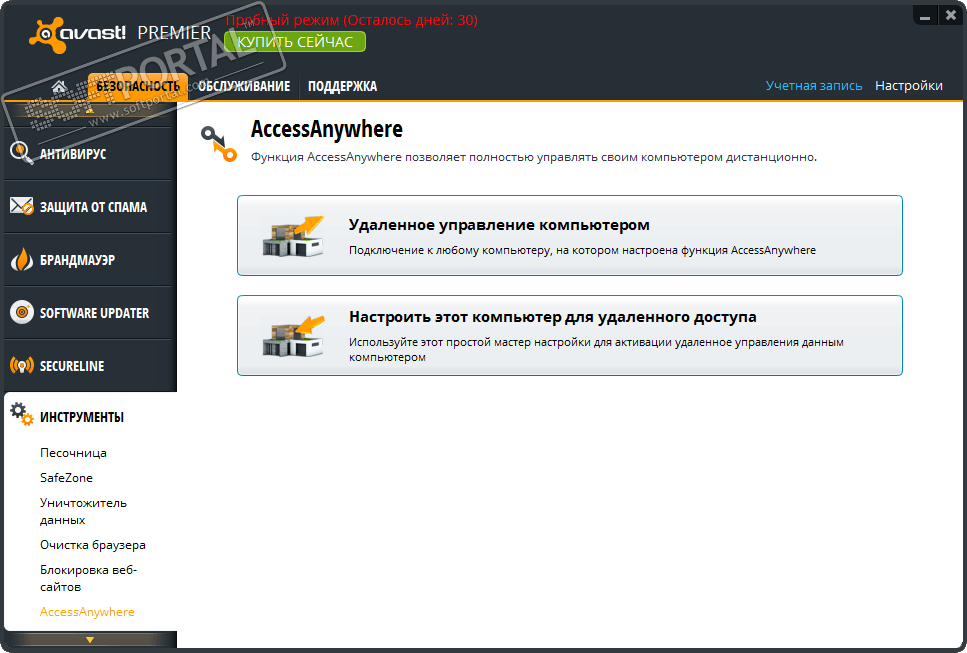Click the setup incoming-arrow house icon
967x653 pixels.
(293, 336)
